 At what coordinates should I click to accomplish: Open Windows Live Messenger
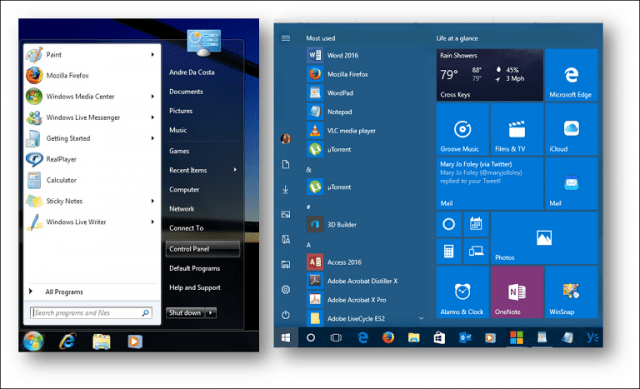click(92, 118)
